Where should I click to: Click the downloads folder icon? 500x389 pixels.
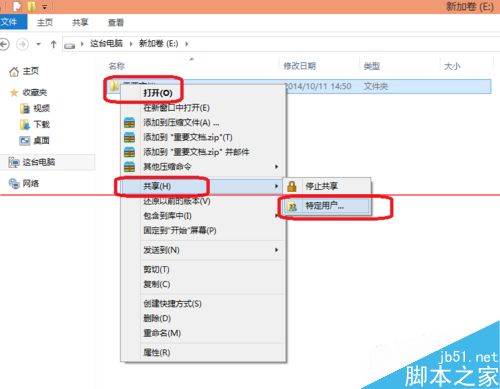(x=25, y=125)
